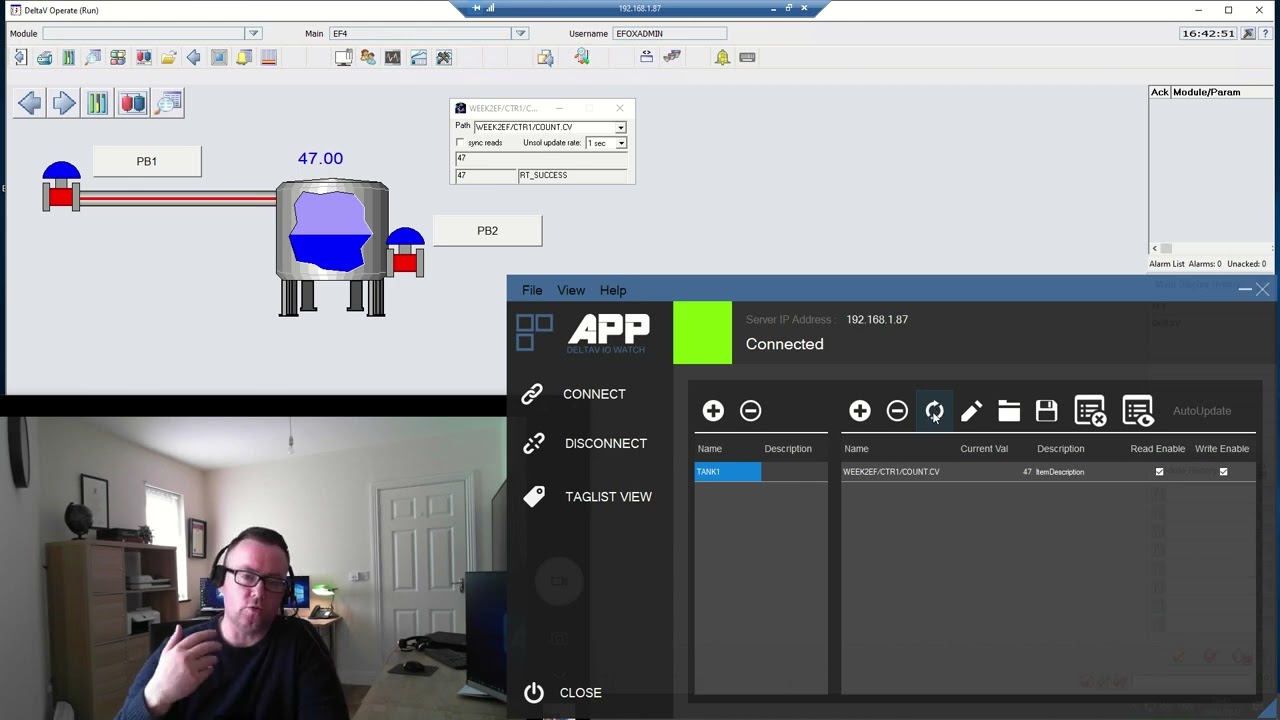Image resolution: width=1280 pixels, height=720 pixels.
Task: Click the yellow alarm bell toolbar icon
Action: coord(722,58)
